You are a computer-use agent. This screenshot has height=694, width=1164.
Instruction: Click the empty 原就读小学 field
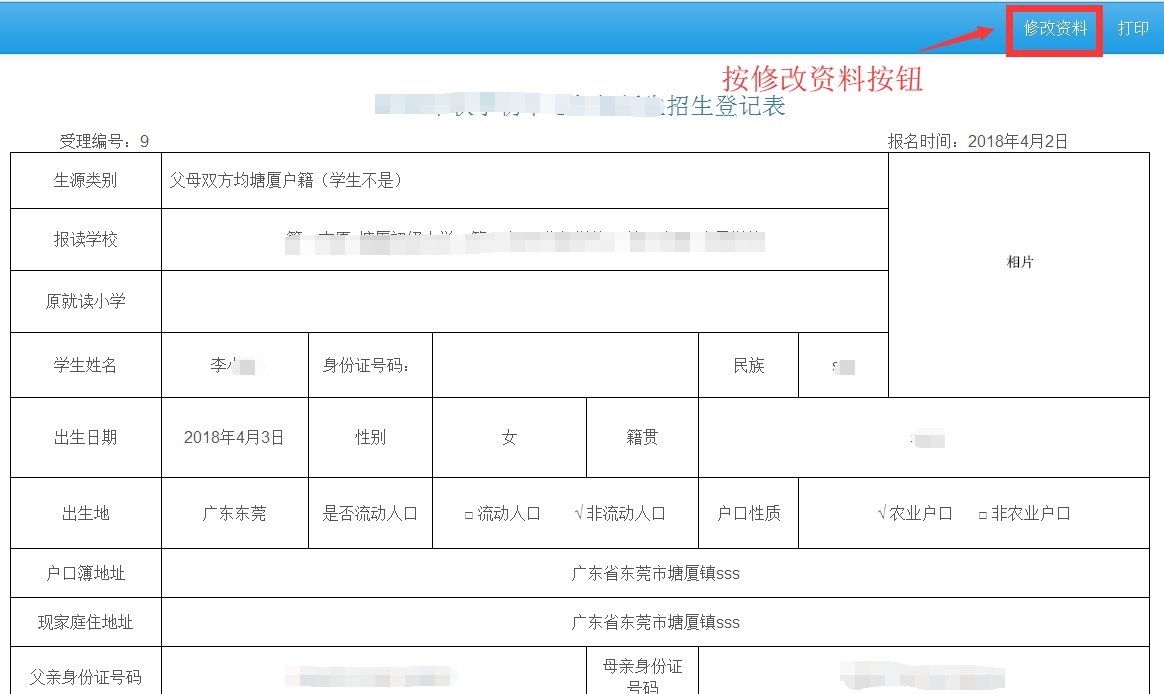[x=524, y=301]
